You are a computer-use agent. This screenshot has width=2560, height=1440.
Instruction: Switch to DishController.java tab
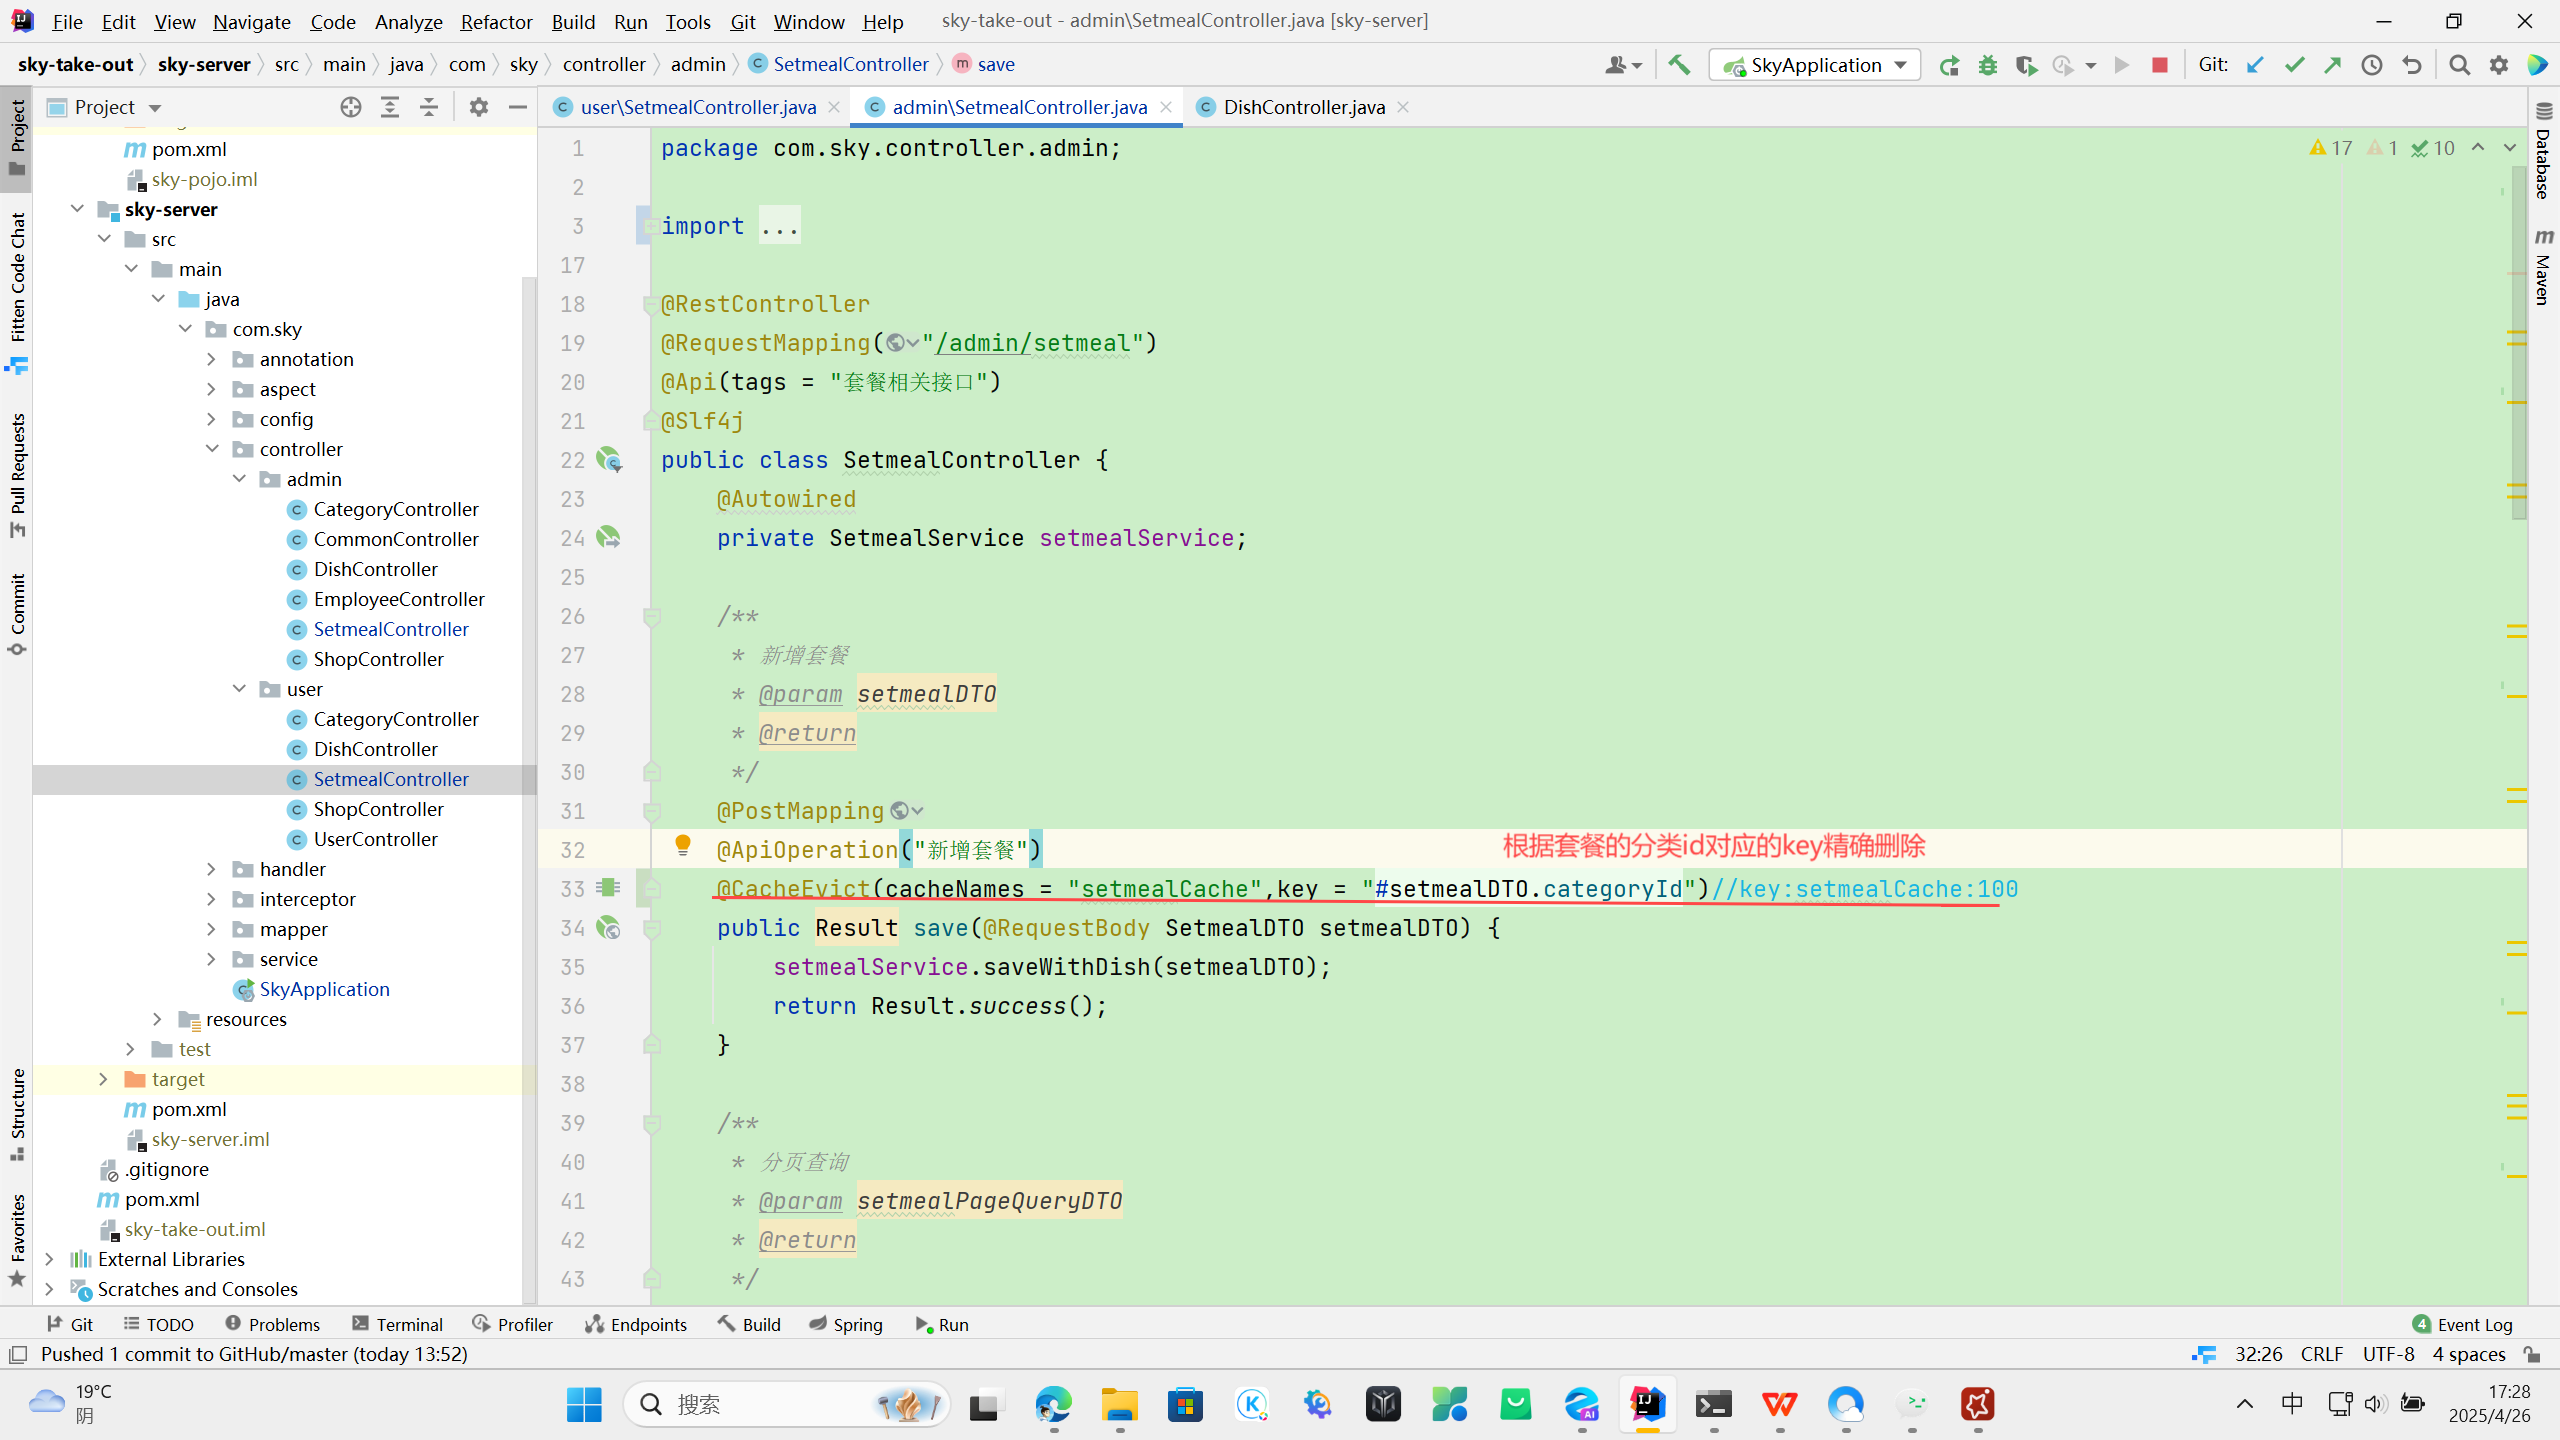pyautogui.click(x=1303, y=107)
